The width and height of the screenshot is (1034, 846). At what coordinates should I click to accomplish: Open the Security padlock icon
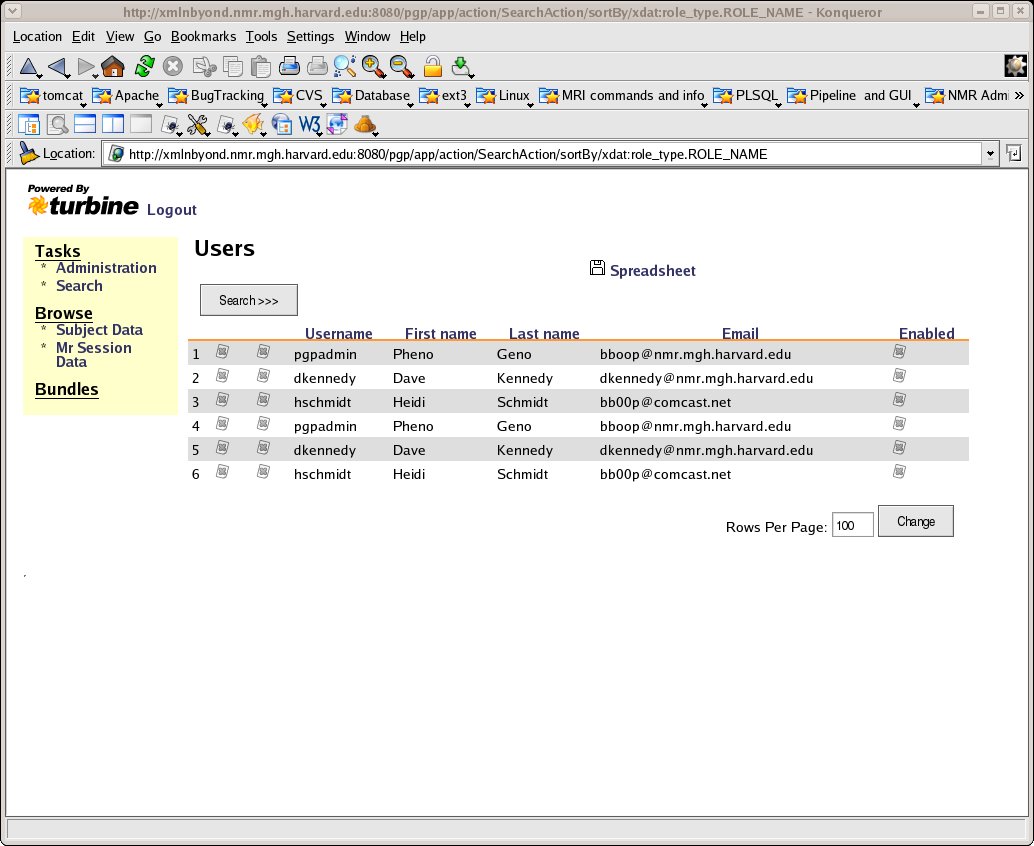432,67
